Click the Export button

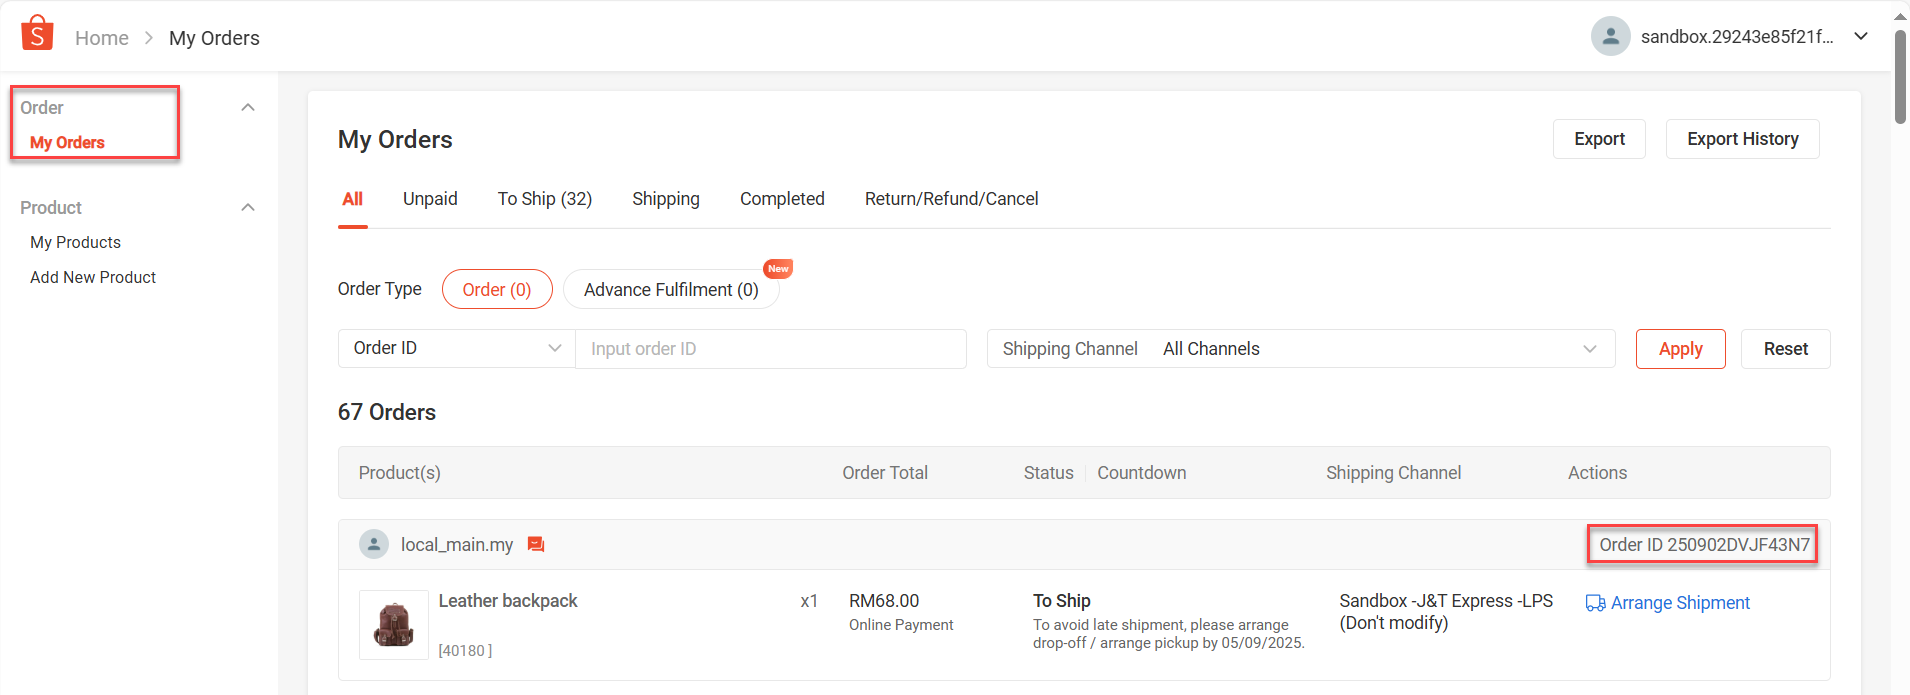pos(1599,139)
